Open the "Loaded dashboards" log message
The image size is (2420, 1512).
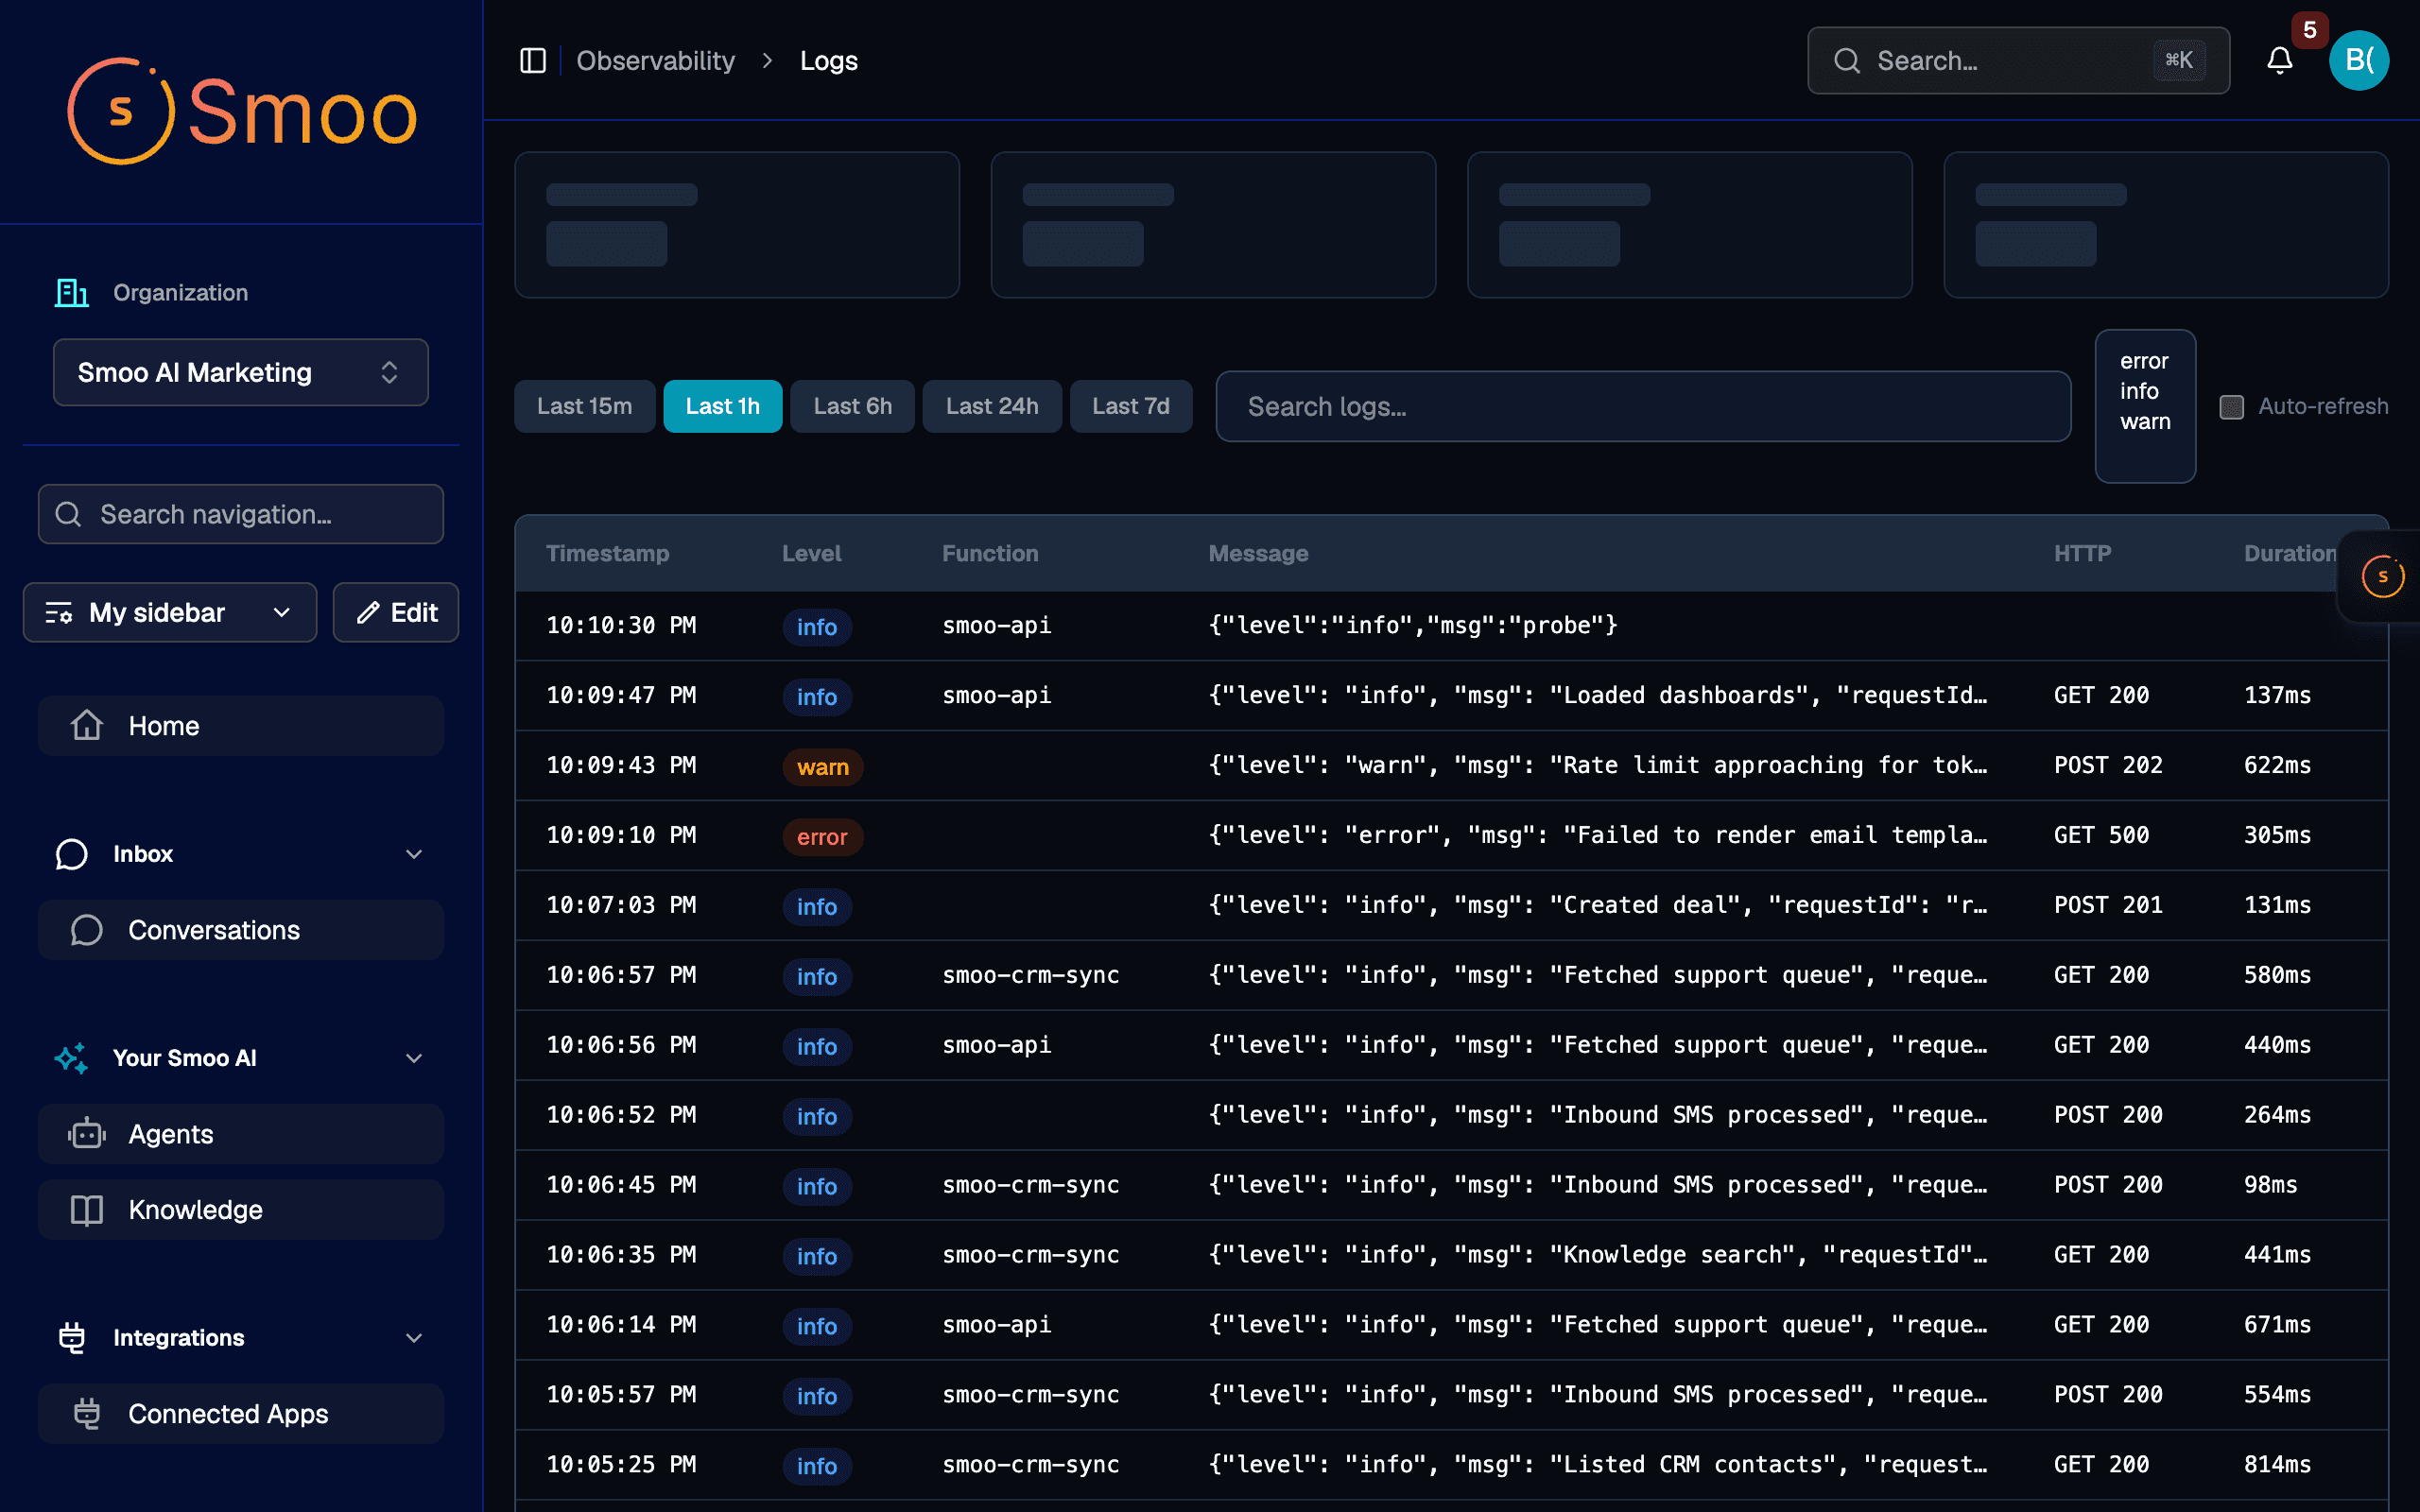pos(1597,695)
